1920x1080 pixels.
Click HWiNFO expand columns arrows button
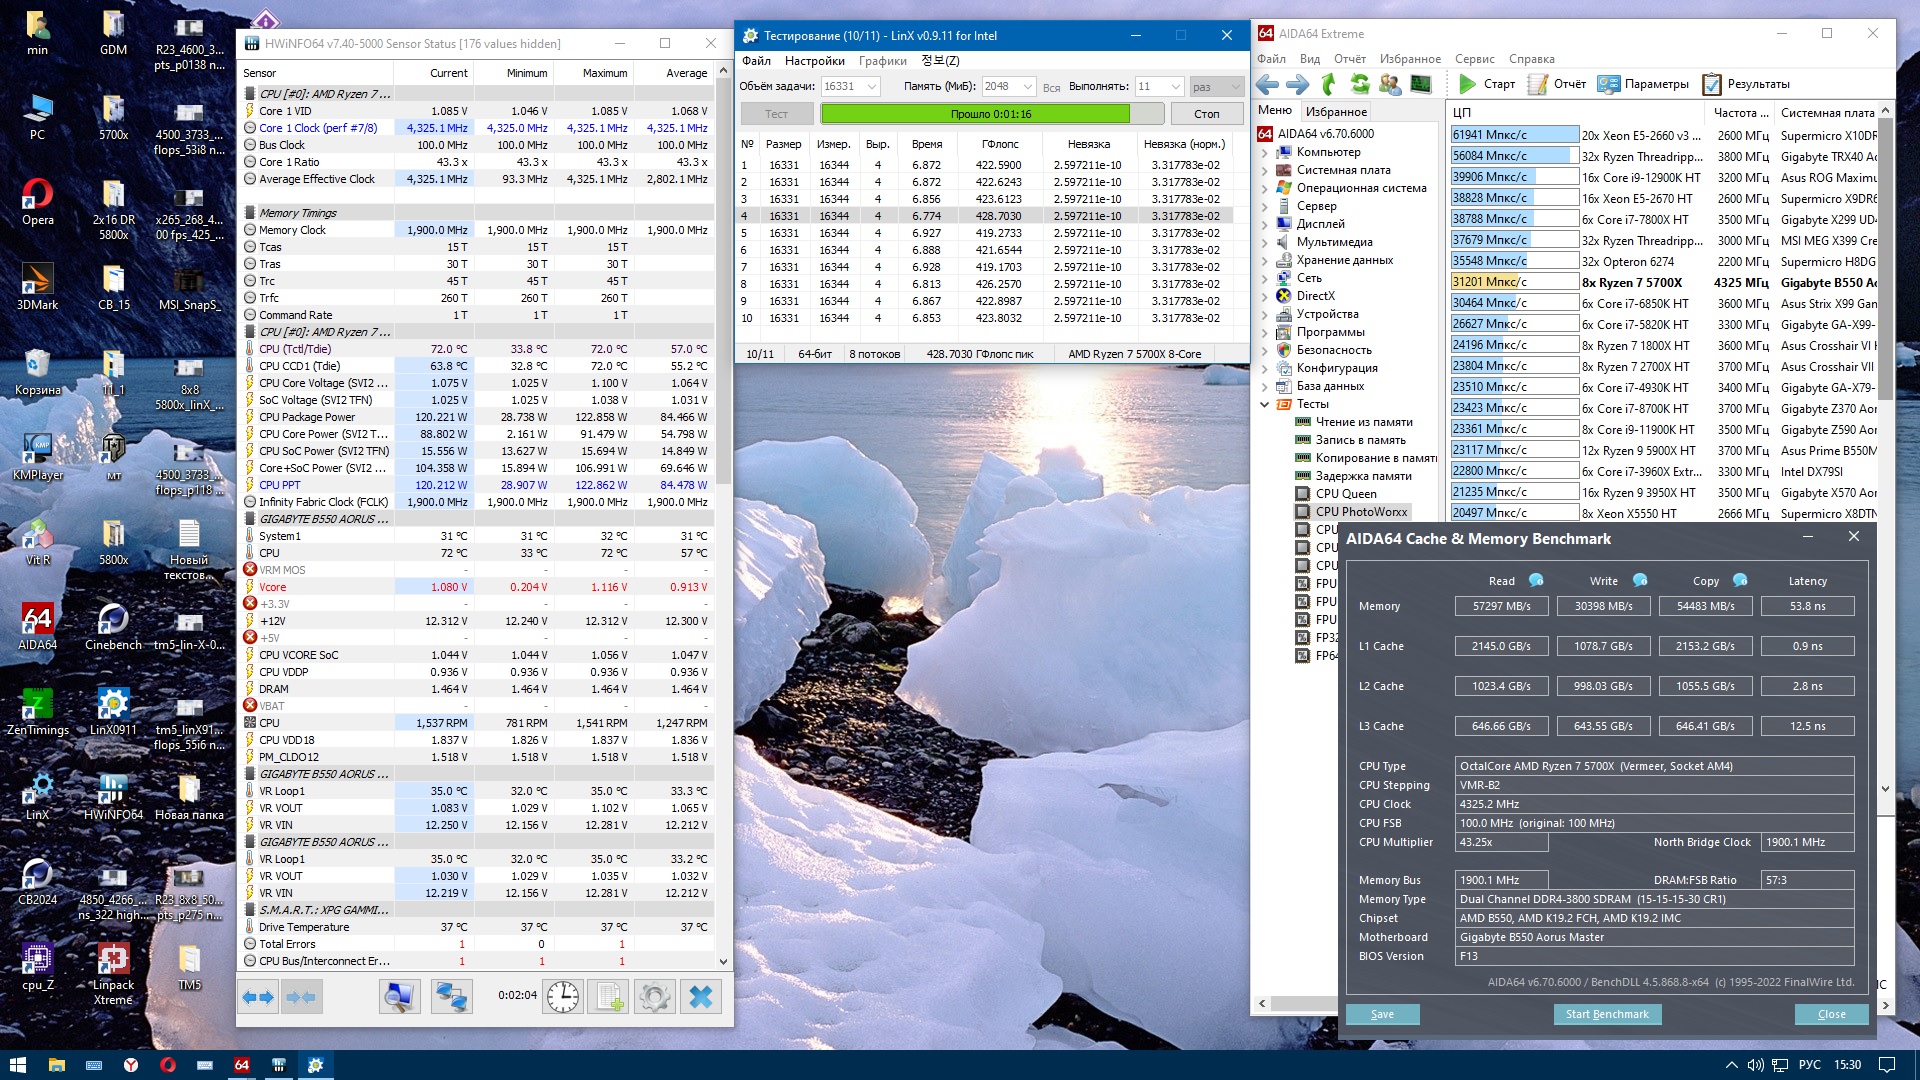[259, 996]
